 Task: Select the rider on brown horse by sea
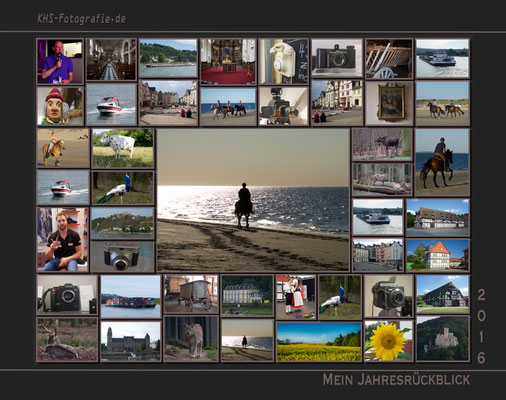pyautogui.click(x=442, y=162)
